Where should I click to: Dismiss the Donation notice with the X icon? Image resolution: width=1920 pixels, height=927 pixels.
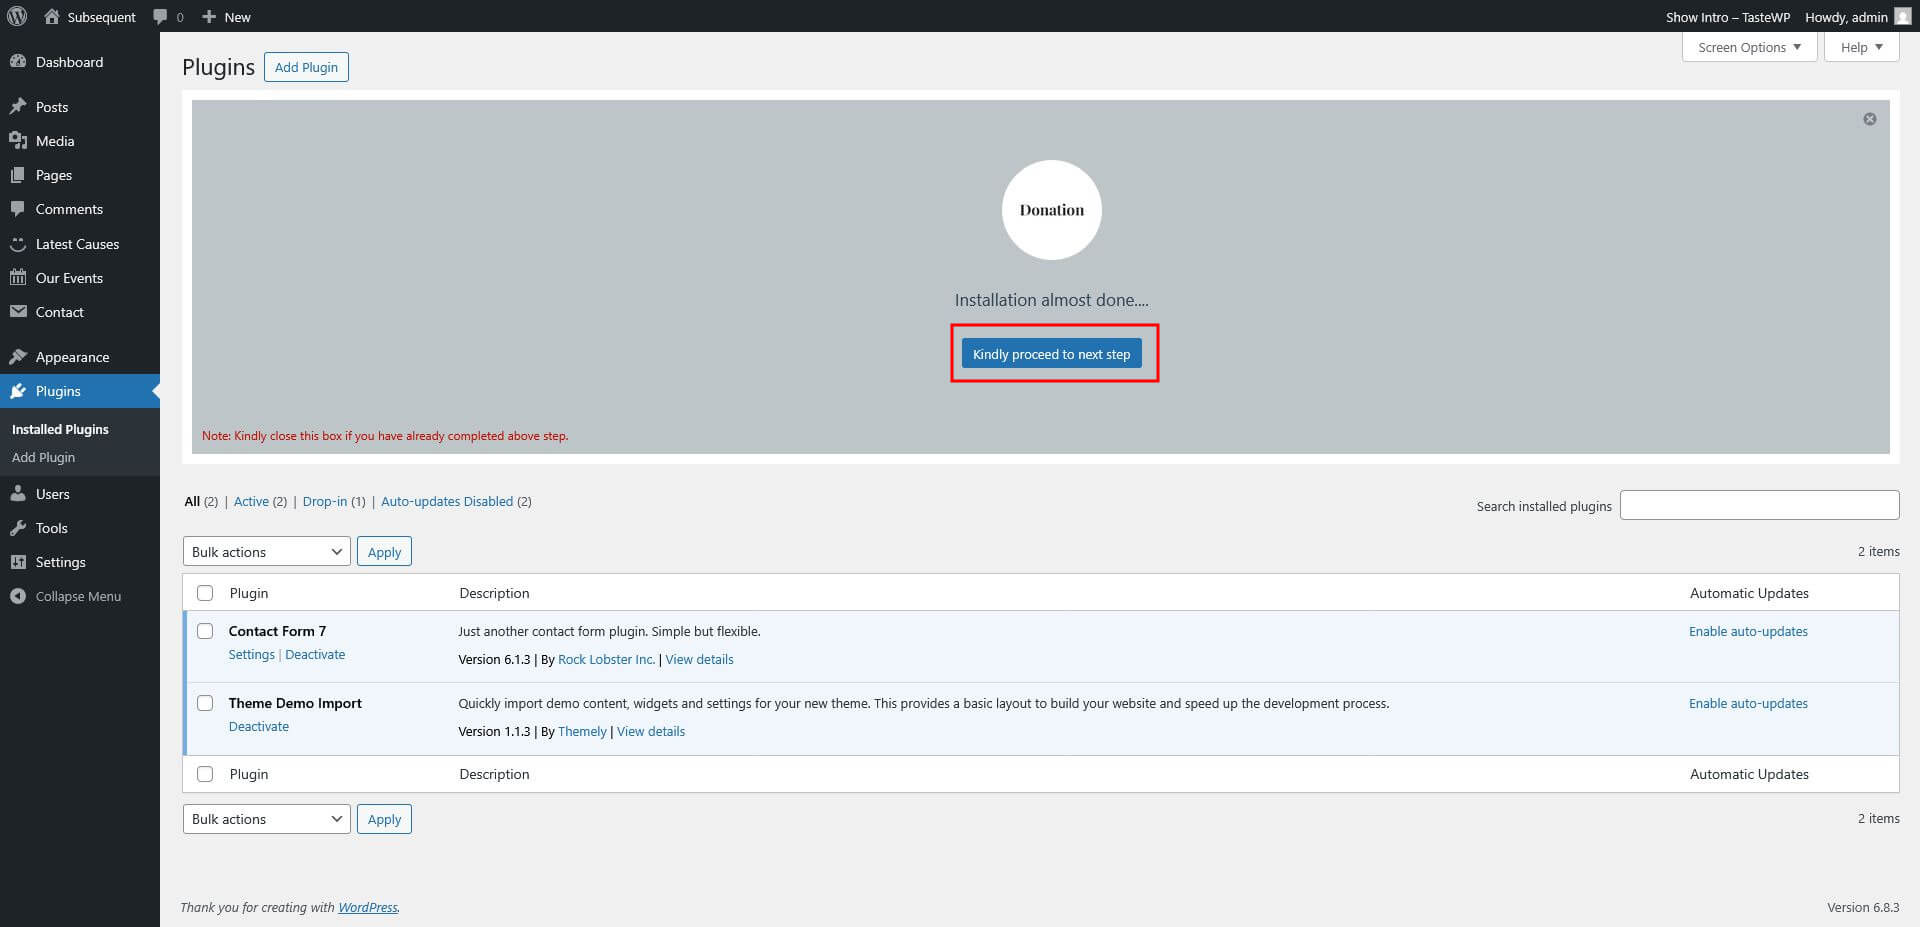coord(1869,119)
